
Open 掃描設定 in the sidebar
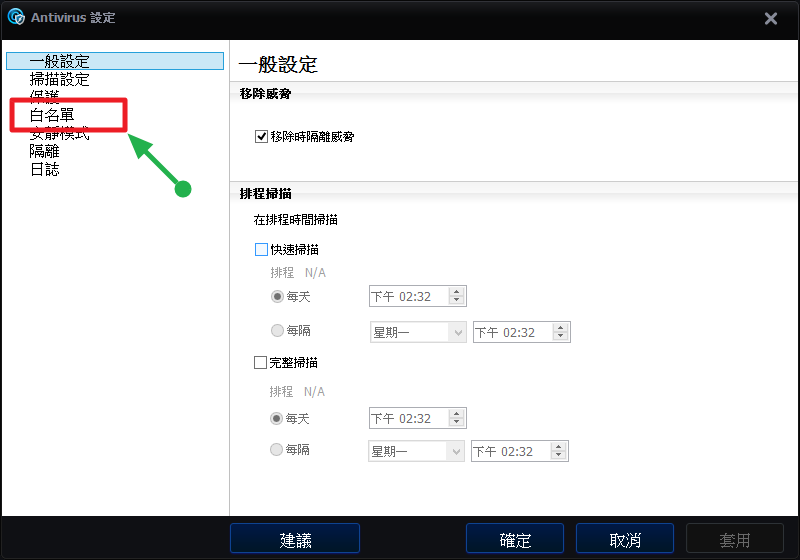point(60,79)
